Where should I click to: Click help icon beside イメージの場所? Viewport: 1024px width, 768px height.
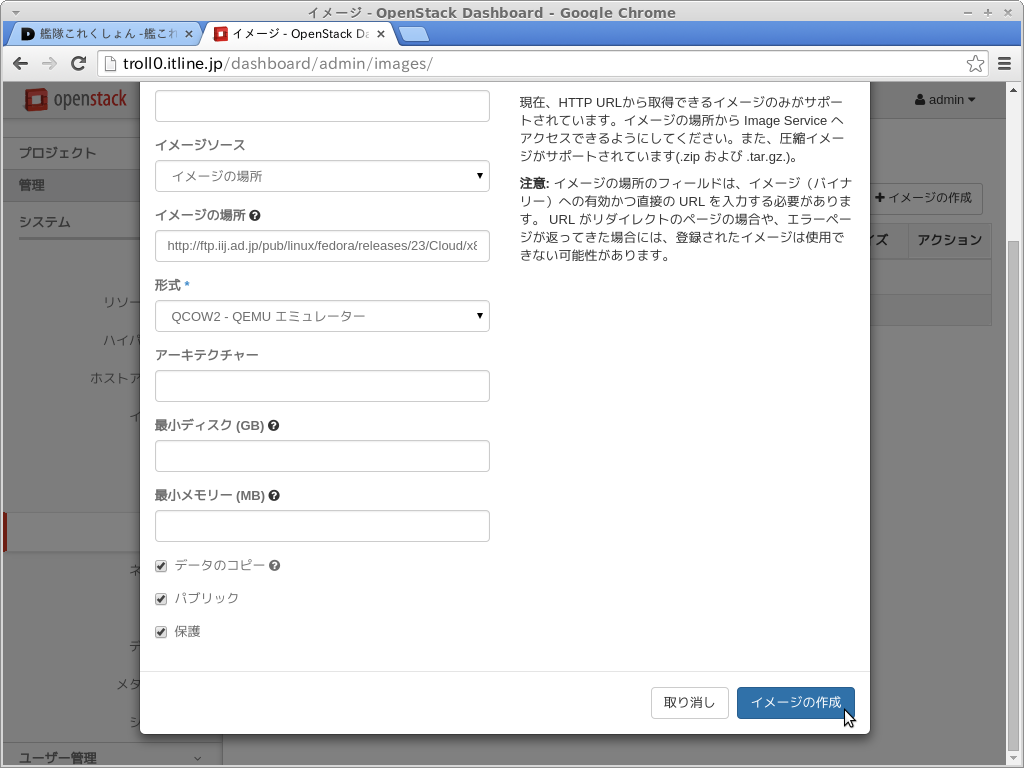255,215
